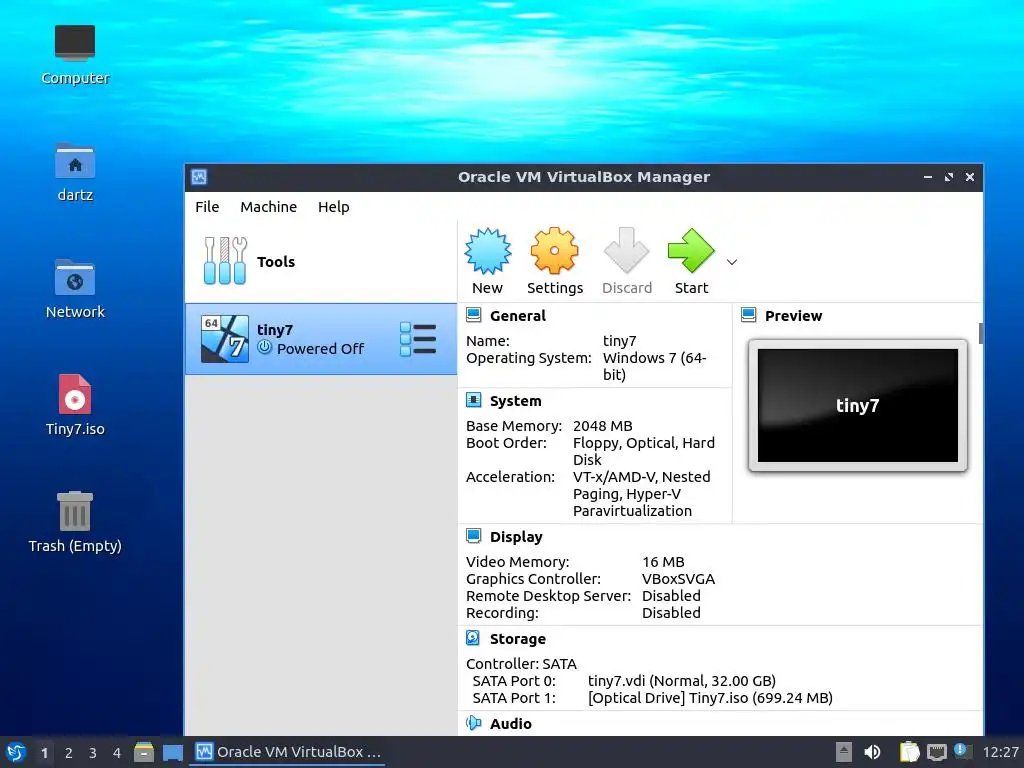The image size is (1024, 768).
Task: Switch to workspace 1
Action: (x=44, y=753)
